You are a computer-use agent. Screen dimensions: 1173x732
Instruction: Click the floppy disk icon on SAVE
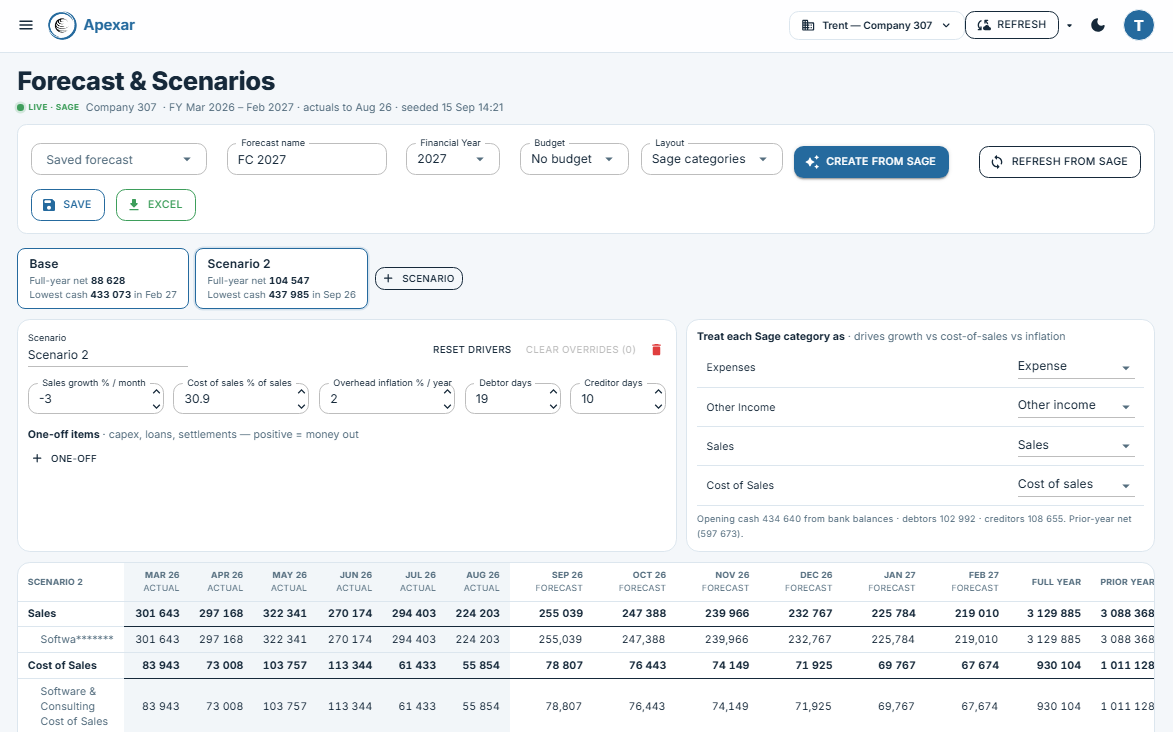click(x=49, y=205)
